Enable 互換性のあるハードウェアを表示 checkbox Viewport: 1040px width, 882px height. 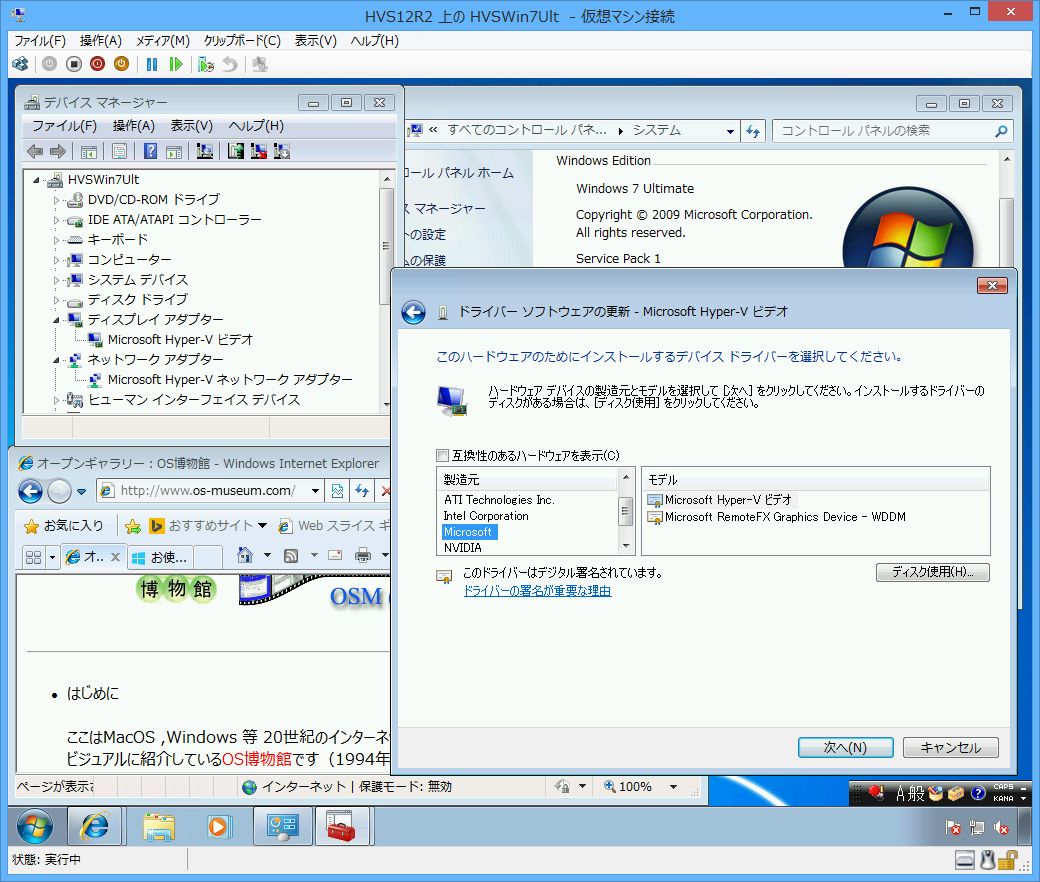[442, 456]
